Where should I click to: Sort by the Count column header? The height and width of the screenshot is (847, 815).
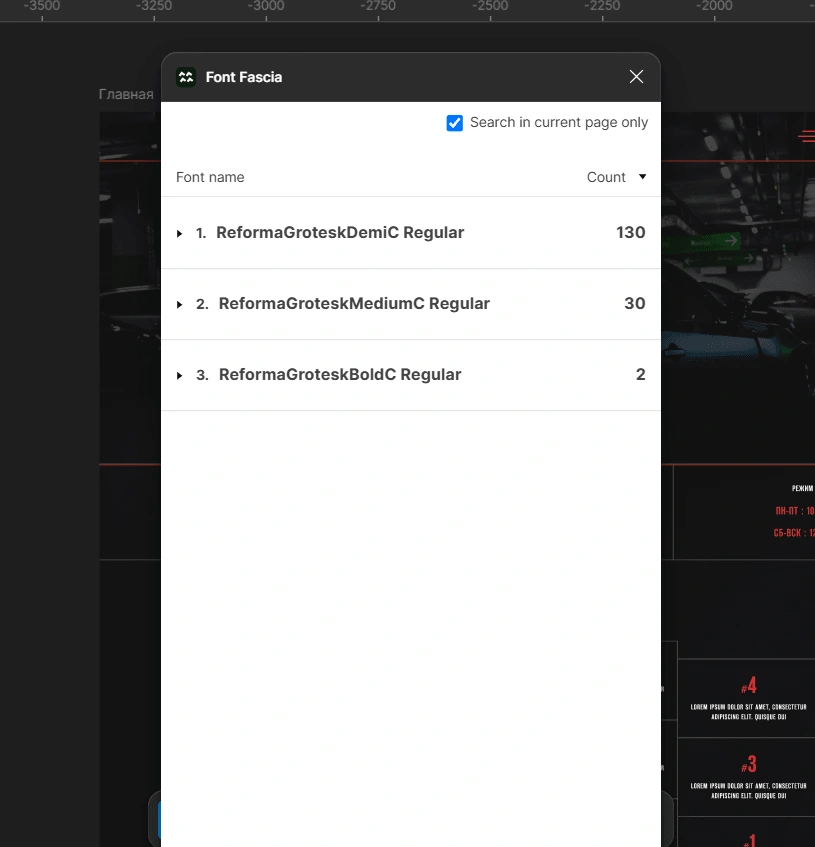tap(606, 177)
